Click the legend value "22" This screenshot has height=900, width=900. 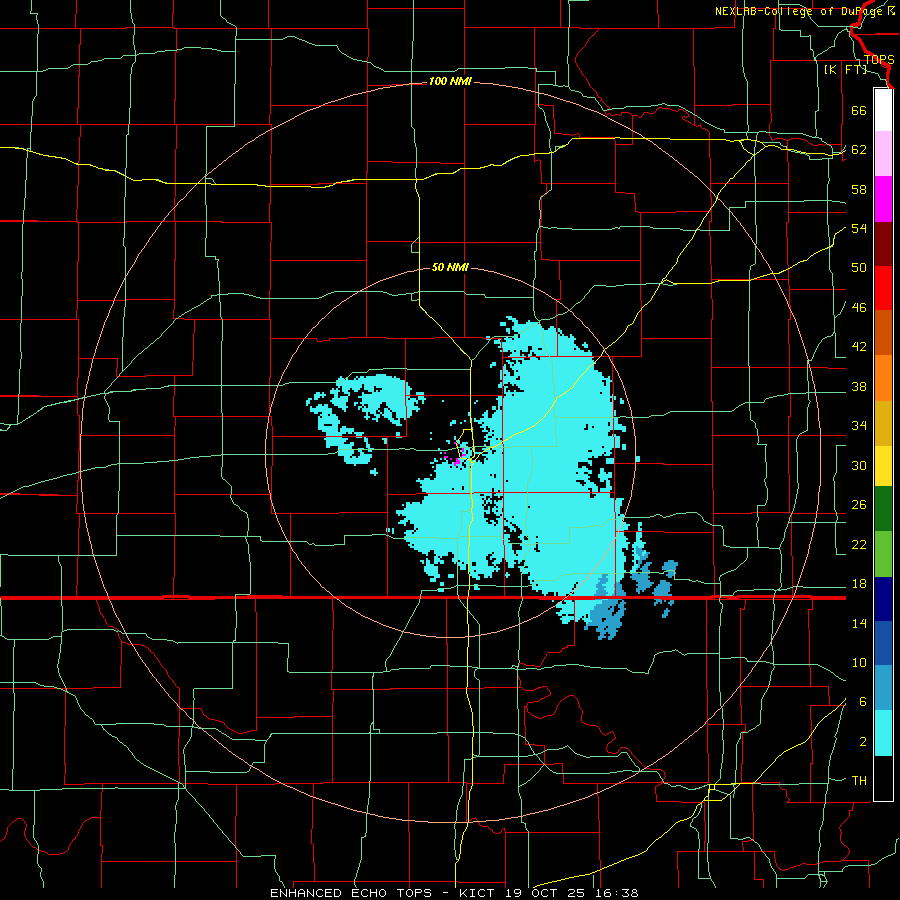coord(859,544)
